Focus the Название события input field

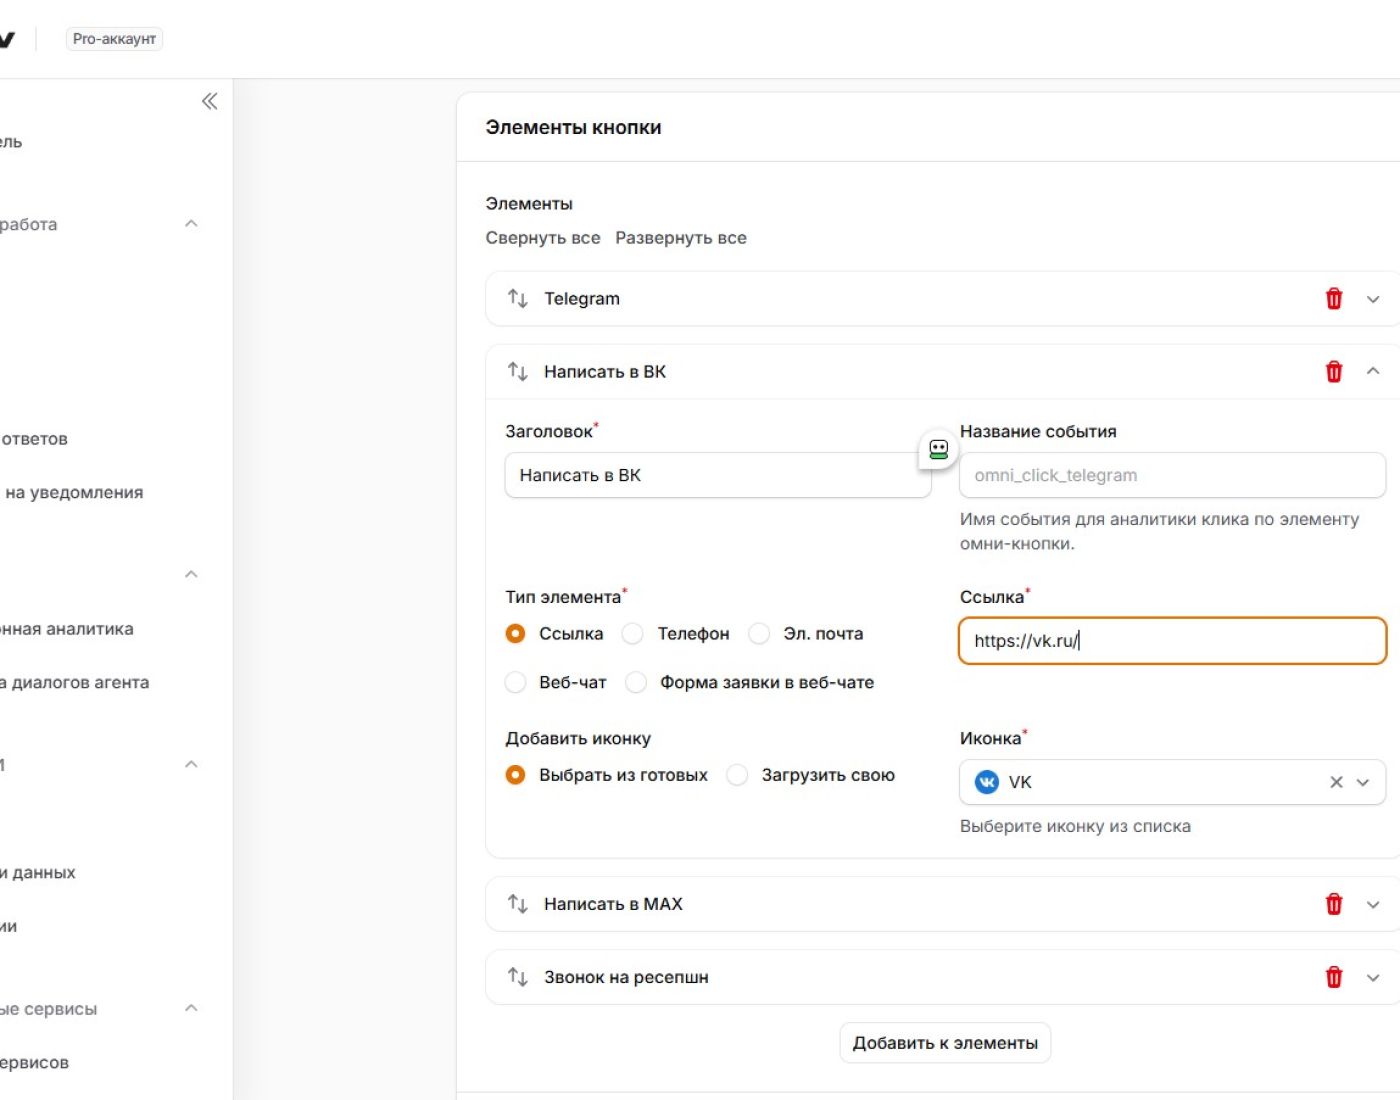(1172, 475)
